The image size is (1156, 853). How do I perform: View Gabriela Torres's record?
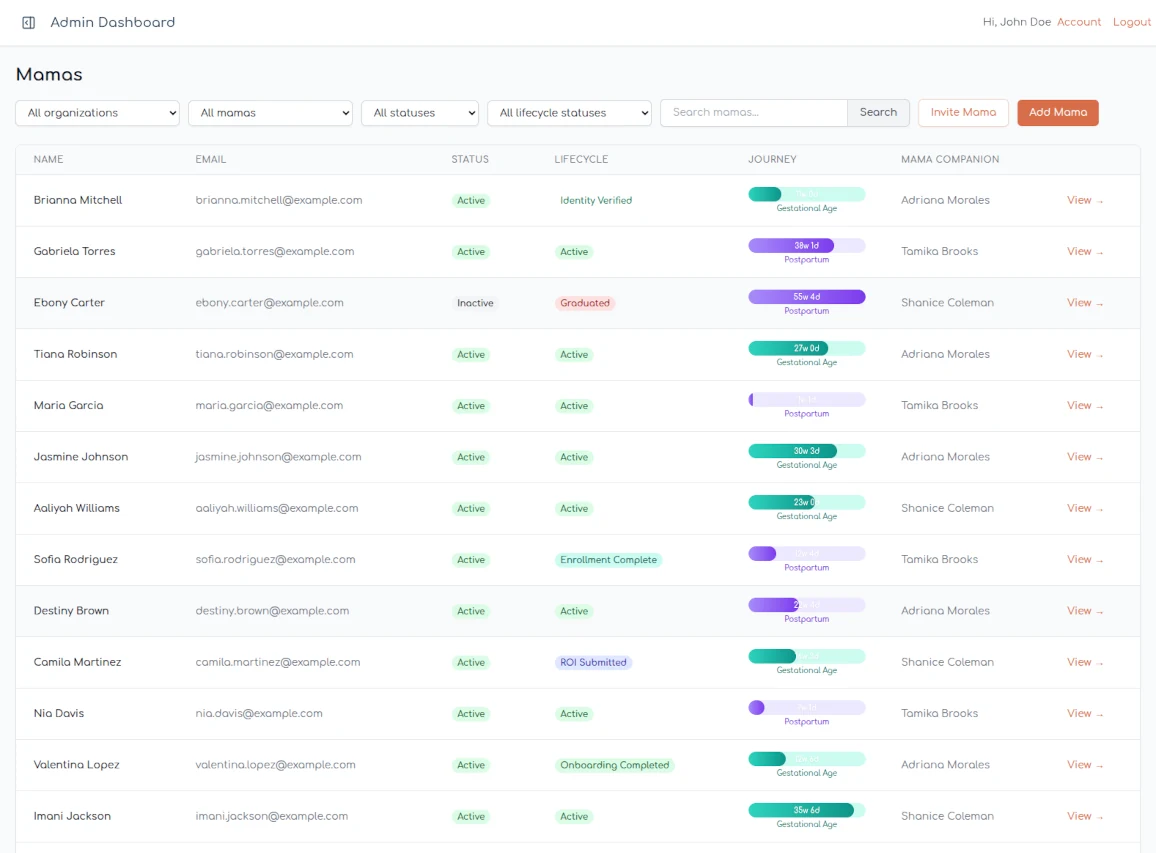pos(1084,251)
